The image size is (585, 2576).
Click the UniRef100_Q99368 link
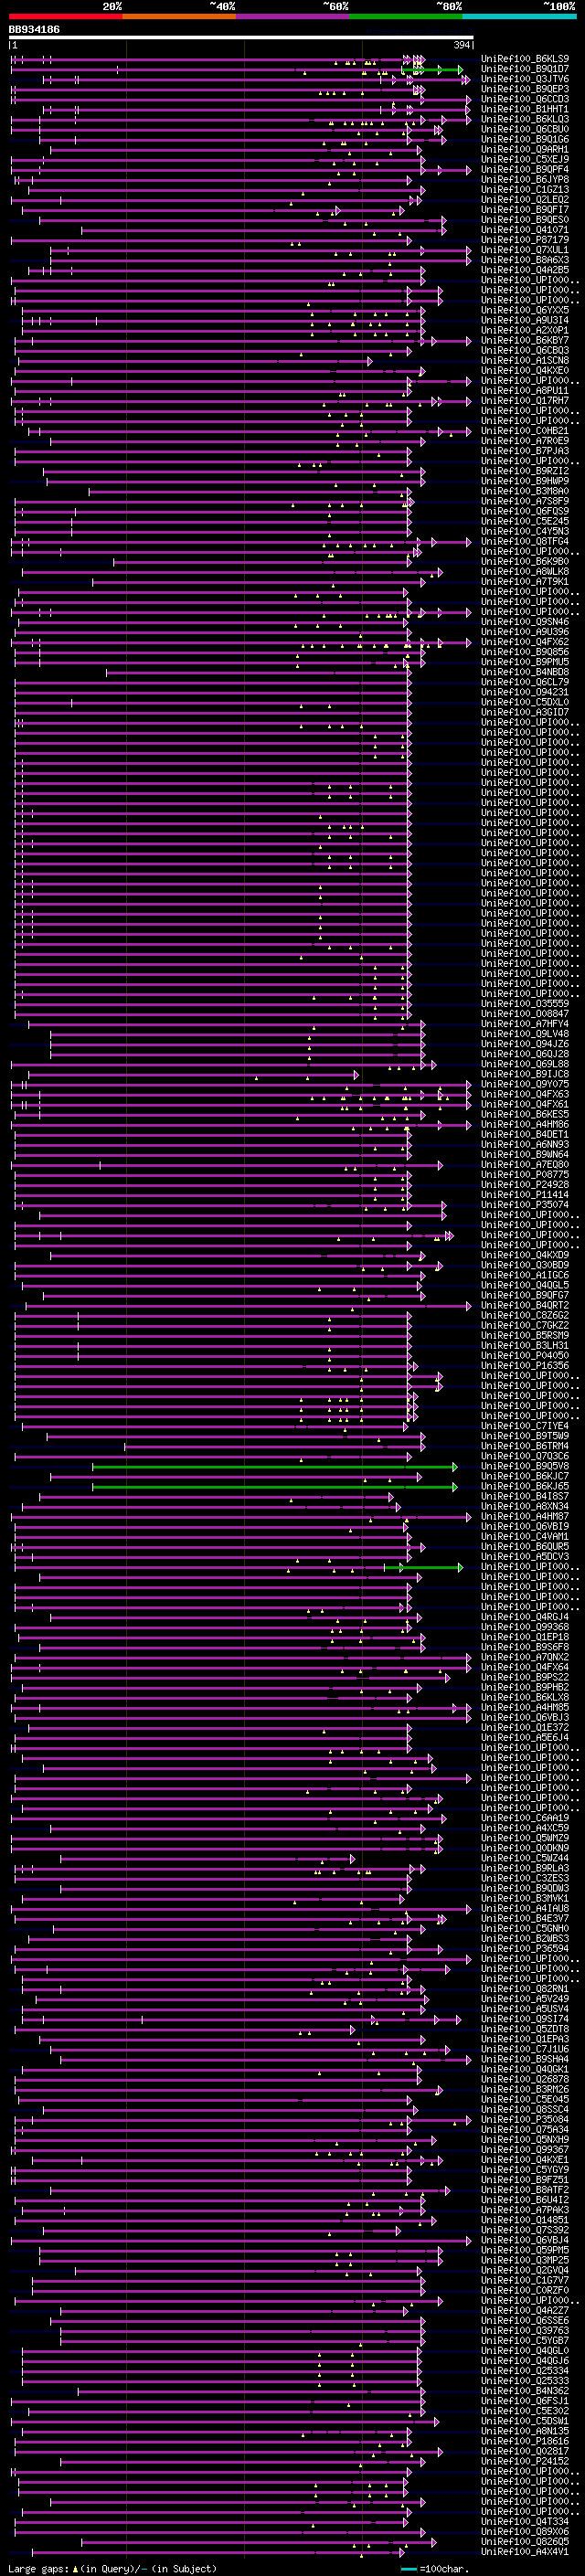click(525, 1627)
